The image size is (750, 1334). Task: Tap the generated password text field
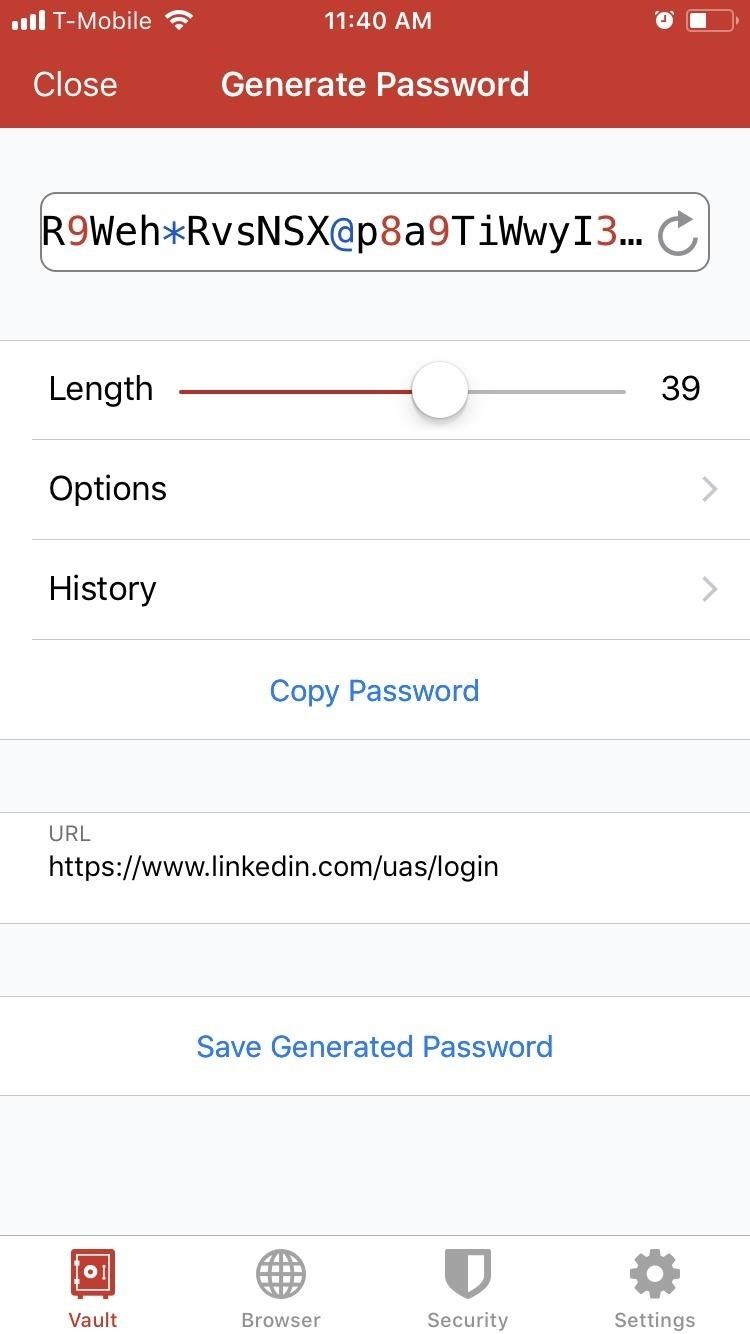345,232
